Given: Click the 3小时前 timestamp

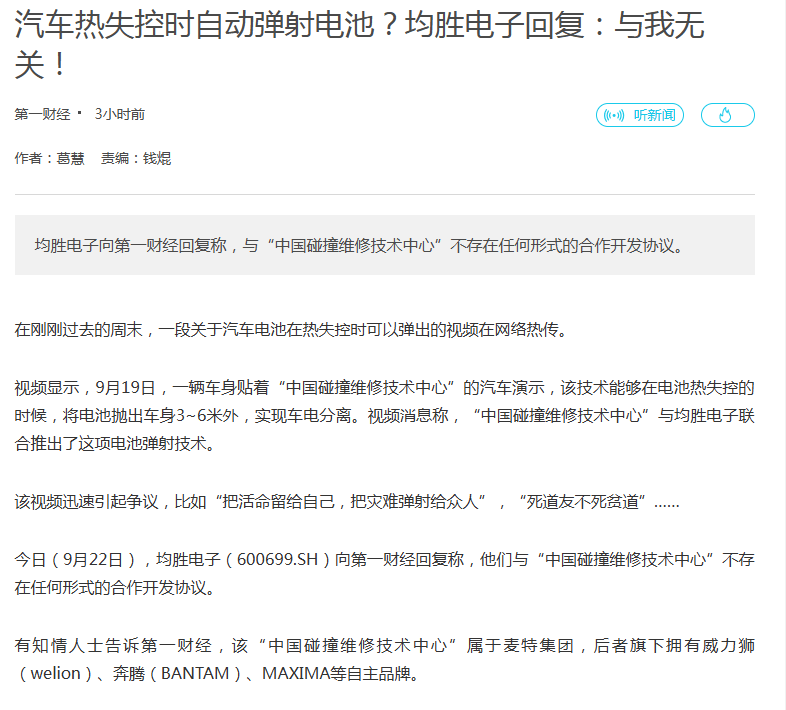Looking at the screenshot, I should (119, 114).
